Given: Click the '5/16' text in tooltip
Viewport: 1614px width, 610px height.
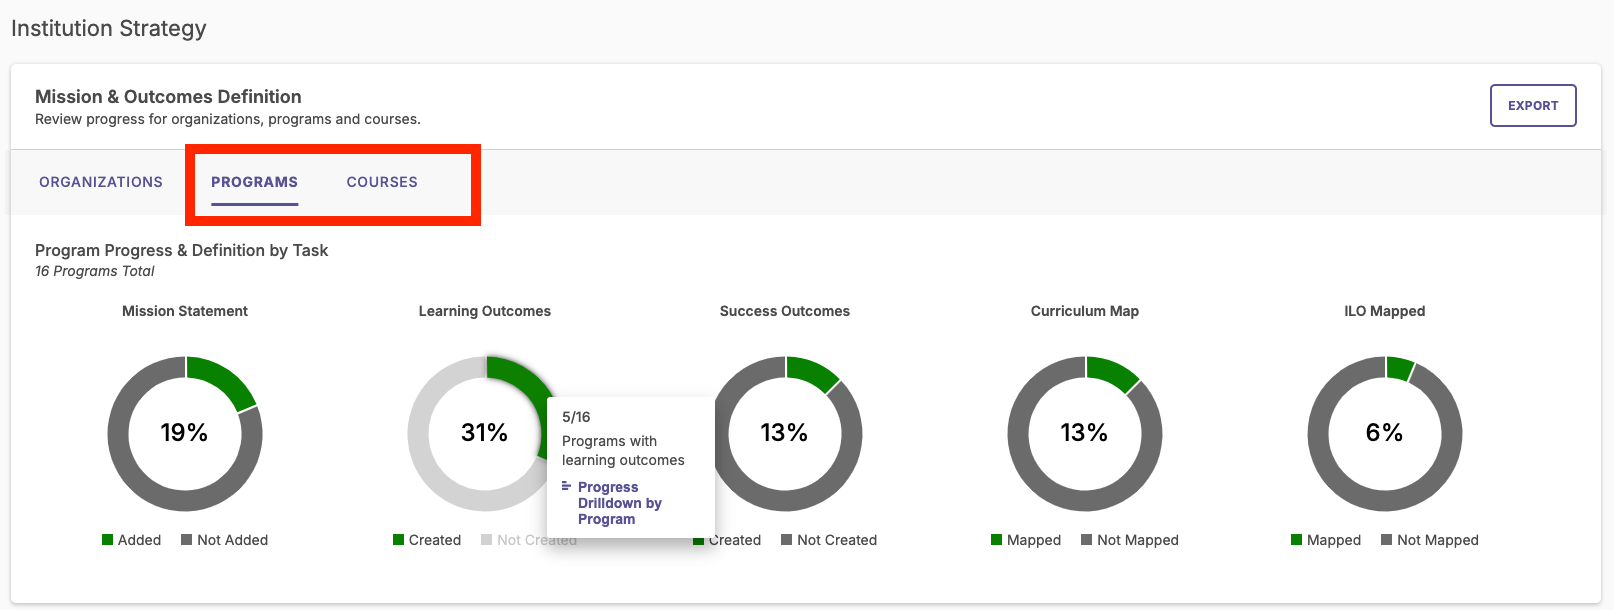Looking at the screenshot, I should [x=576, y=417].
